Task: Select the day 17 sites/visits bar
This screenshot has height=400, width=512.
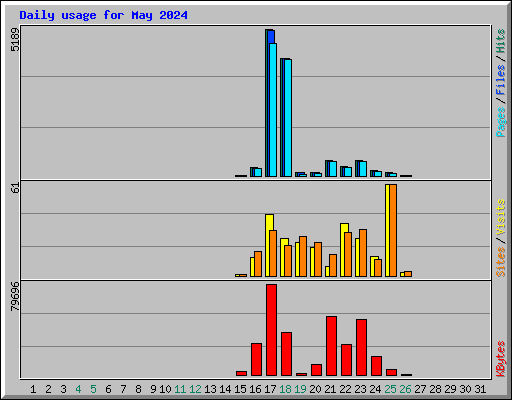Action: tap(271, 245)
